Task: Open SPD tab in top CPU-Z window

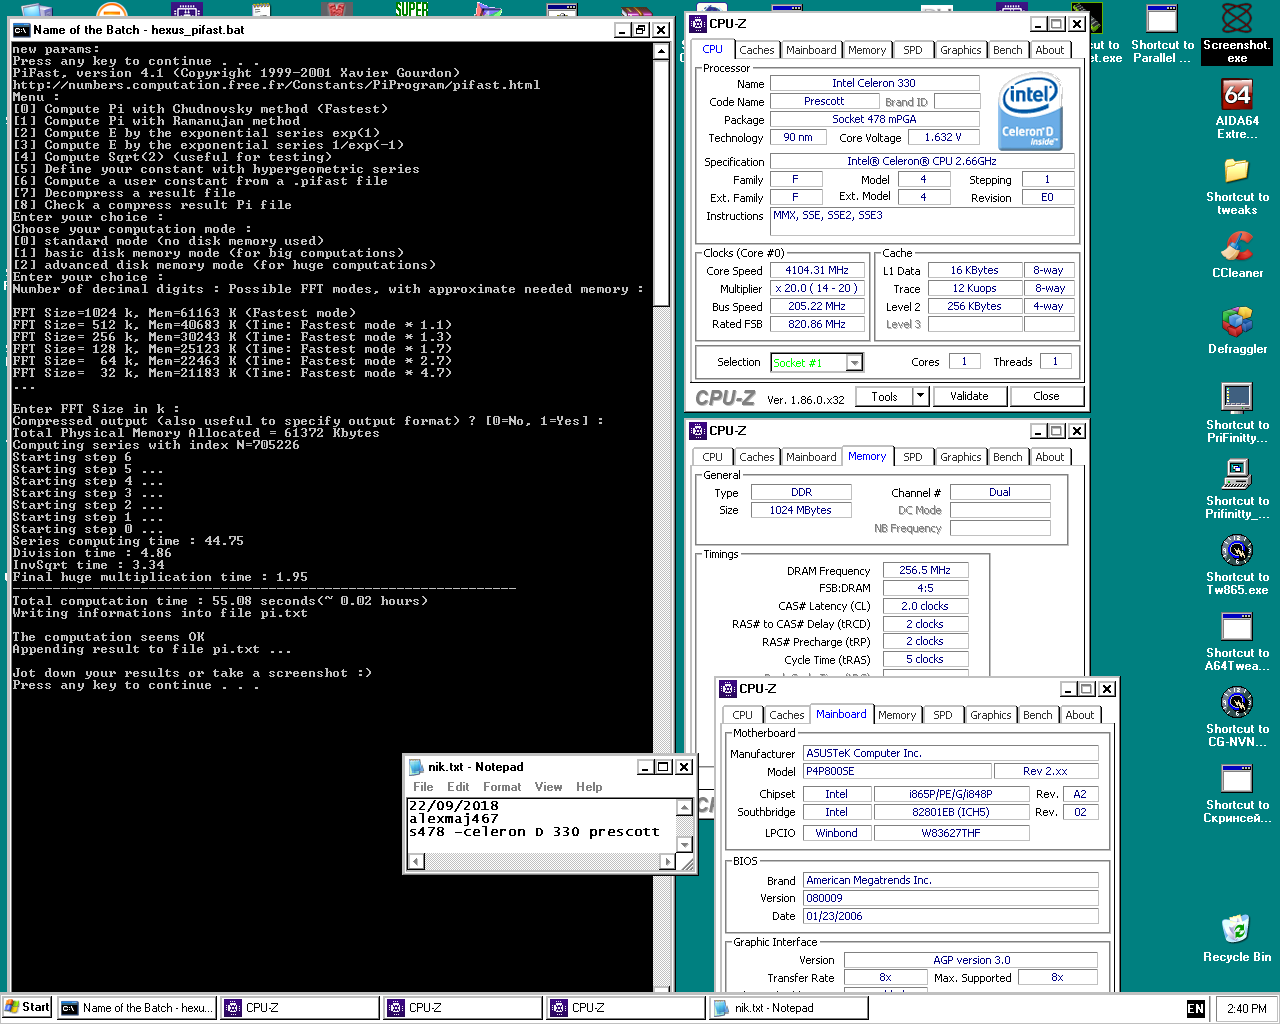Action: coord(913,50)
